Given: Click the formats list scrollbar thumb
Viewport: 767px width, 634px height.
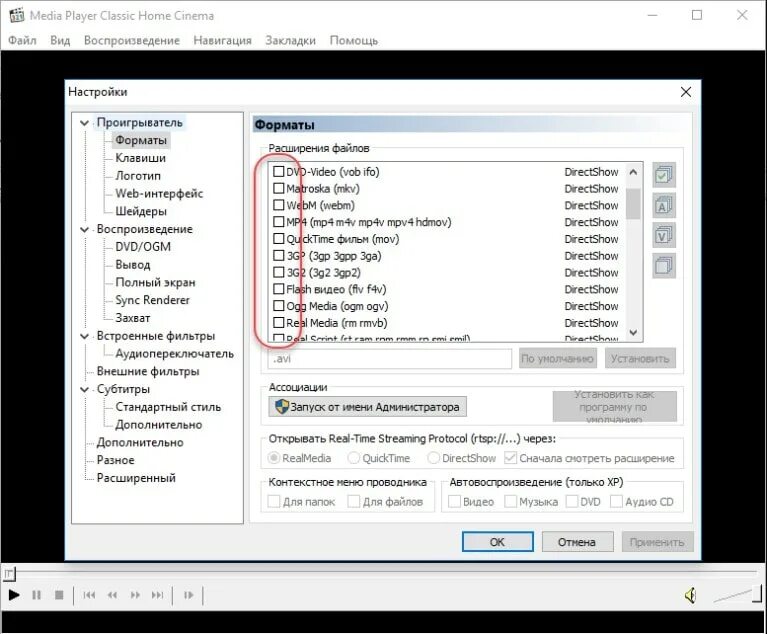Looking at the screenshot, I should click(633, 203).
